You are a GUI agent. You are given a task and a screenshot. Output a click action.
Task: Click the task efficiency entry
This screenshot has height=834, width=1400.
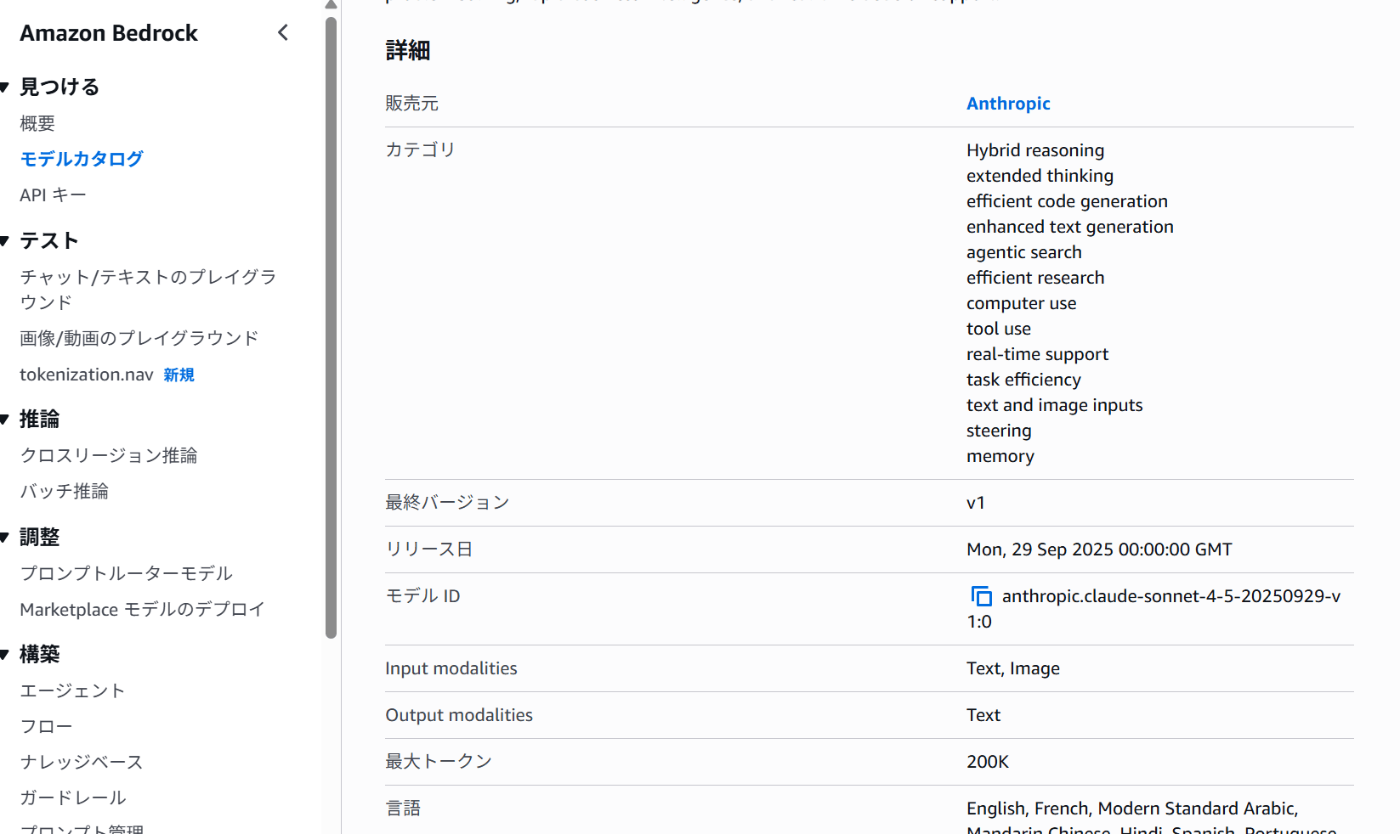click(x=1023, y=380)
